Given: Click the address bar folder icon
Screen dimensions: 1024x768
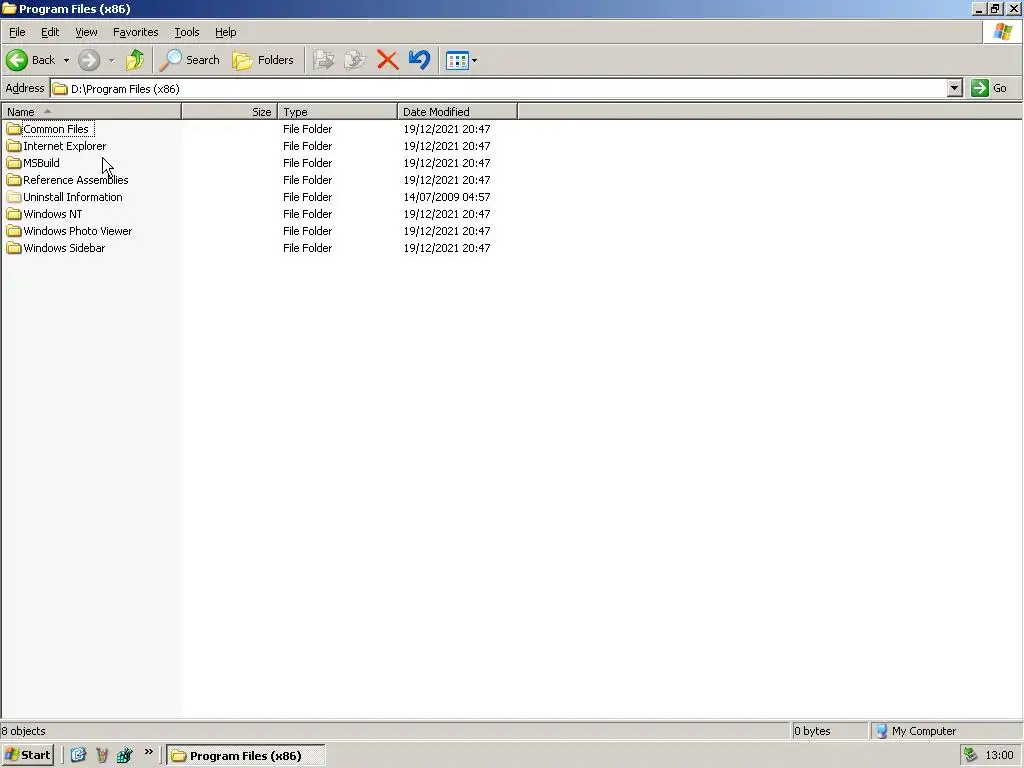Looking at the screenshot, I should tap(60, 89).
